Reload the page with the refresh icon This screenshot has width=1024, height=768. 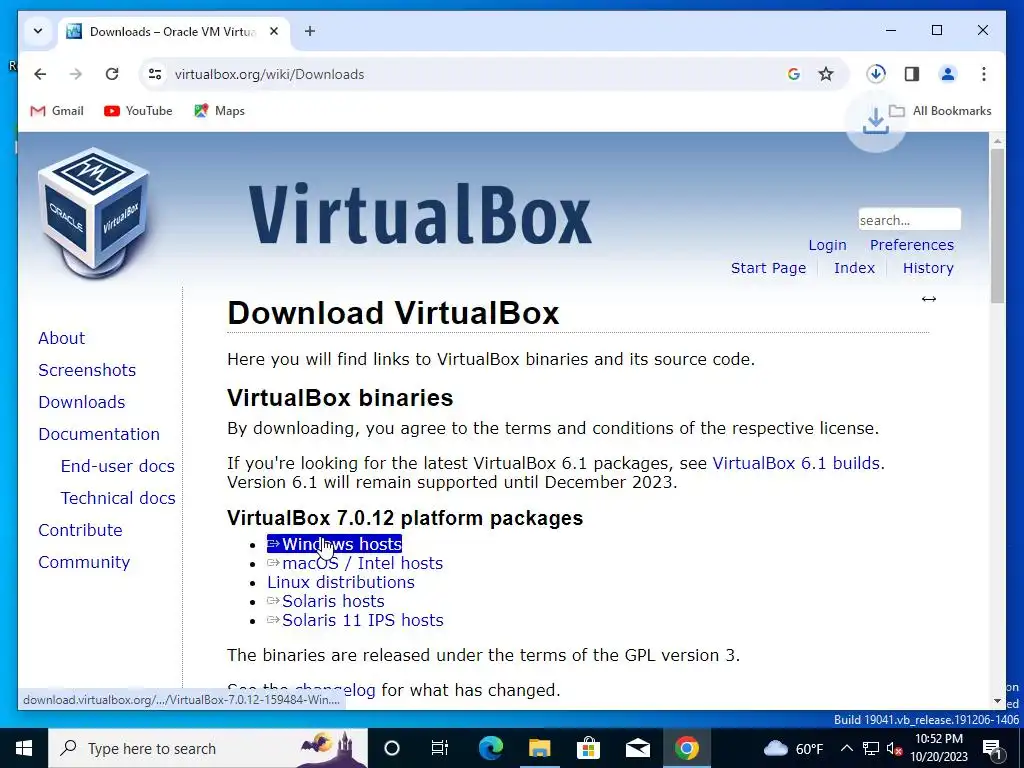(112, 74)
